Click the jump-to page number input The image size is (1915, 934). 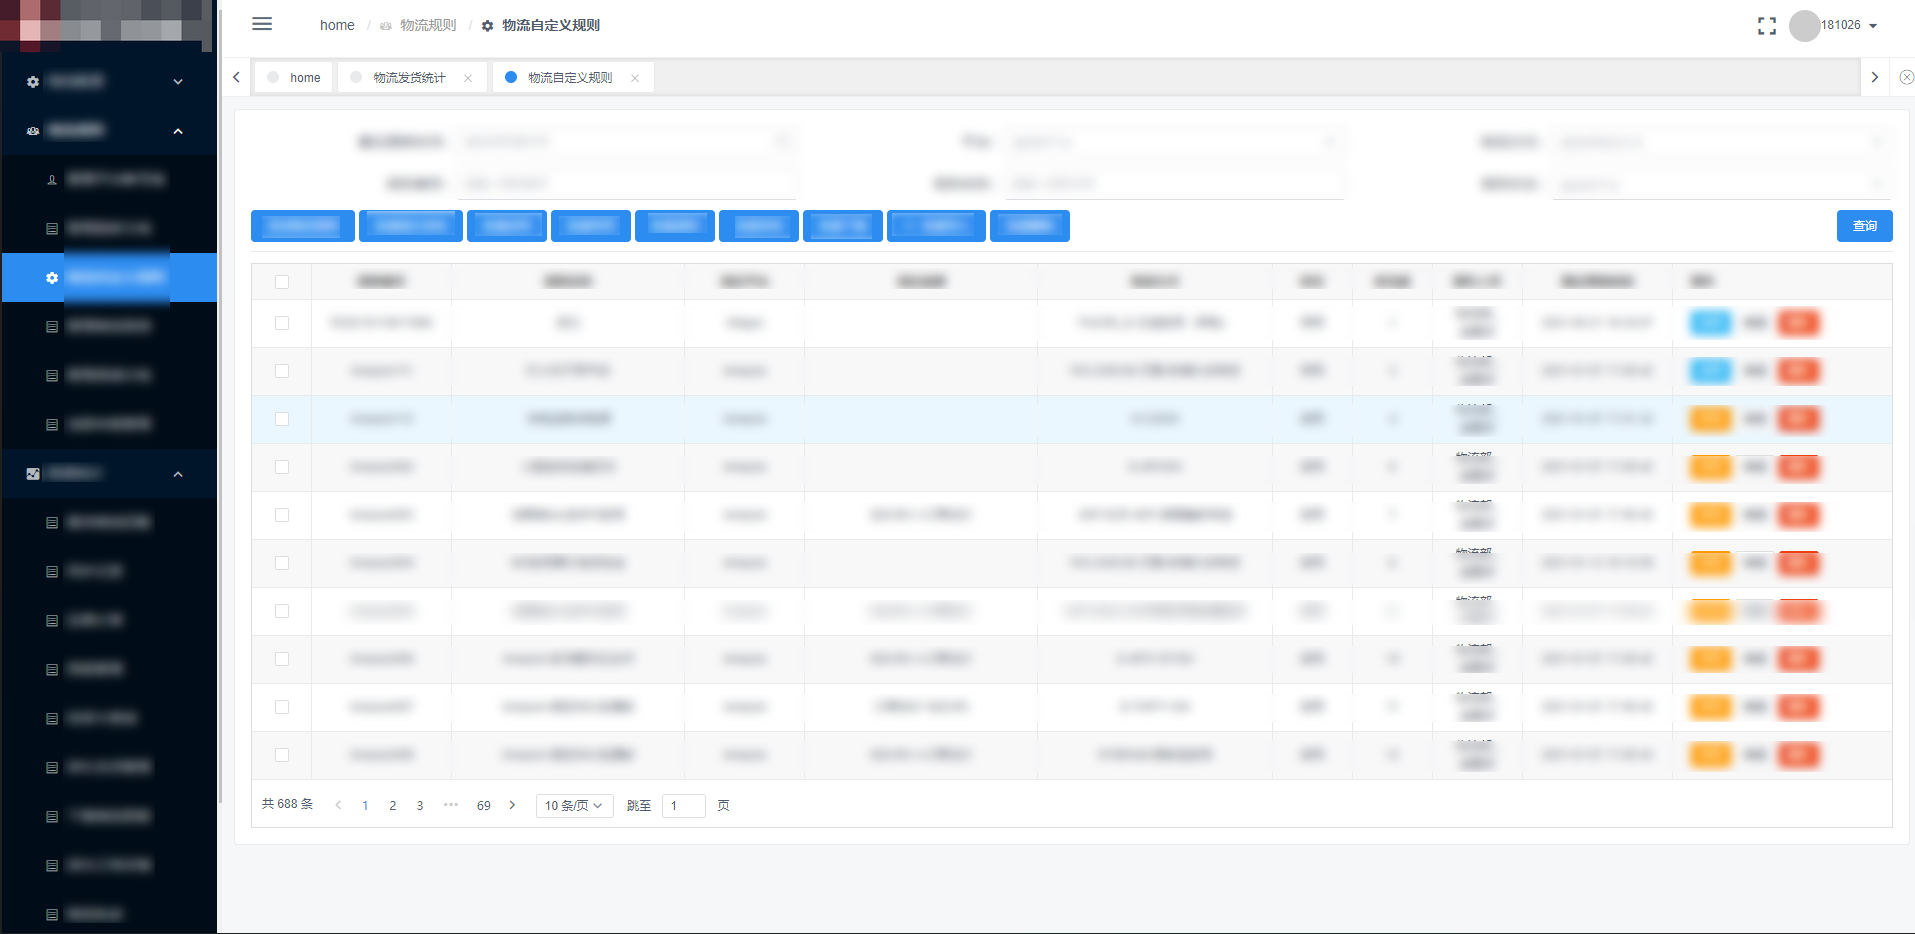click(684, 806)
